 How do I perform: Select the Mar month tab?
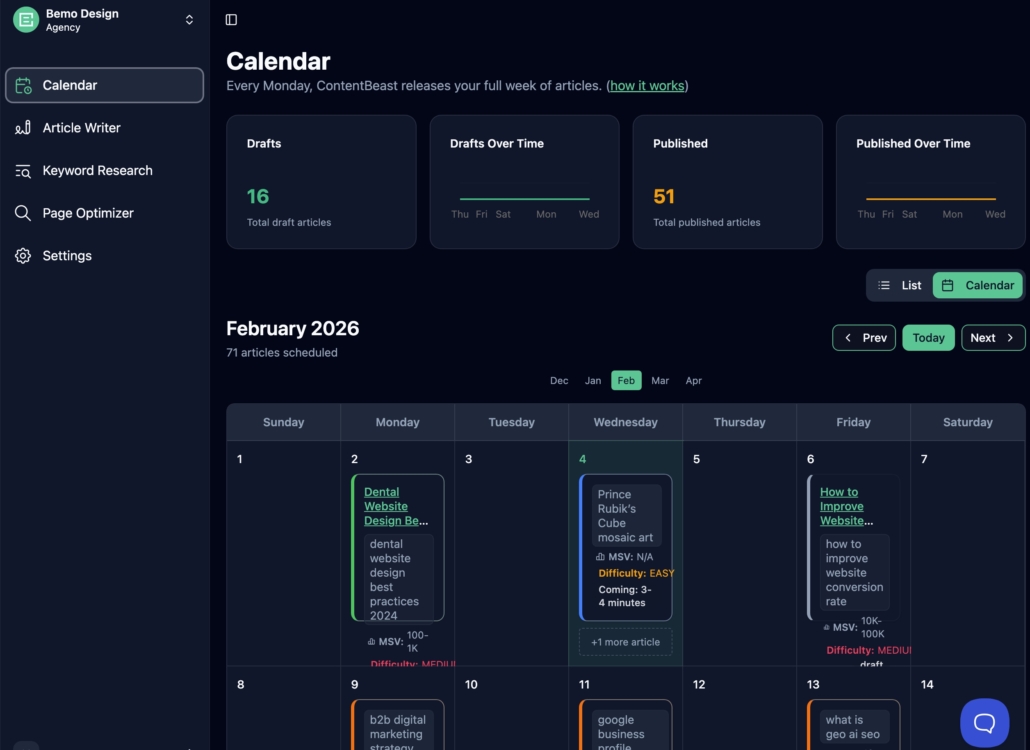(x=660, y=381)
